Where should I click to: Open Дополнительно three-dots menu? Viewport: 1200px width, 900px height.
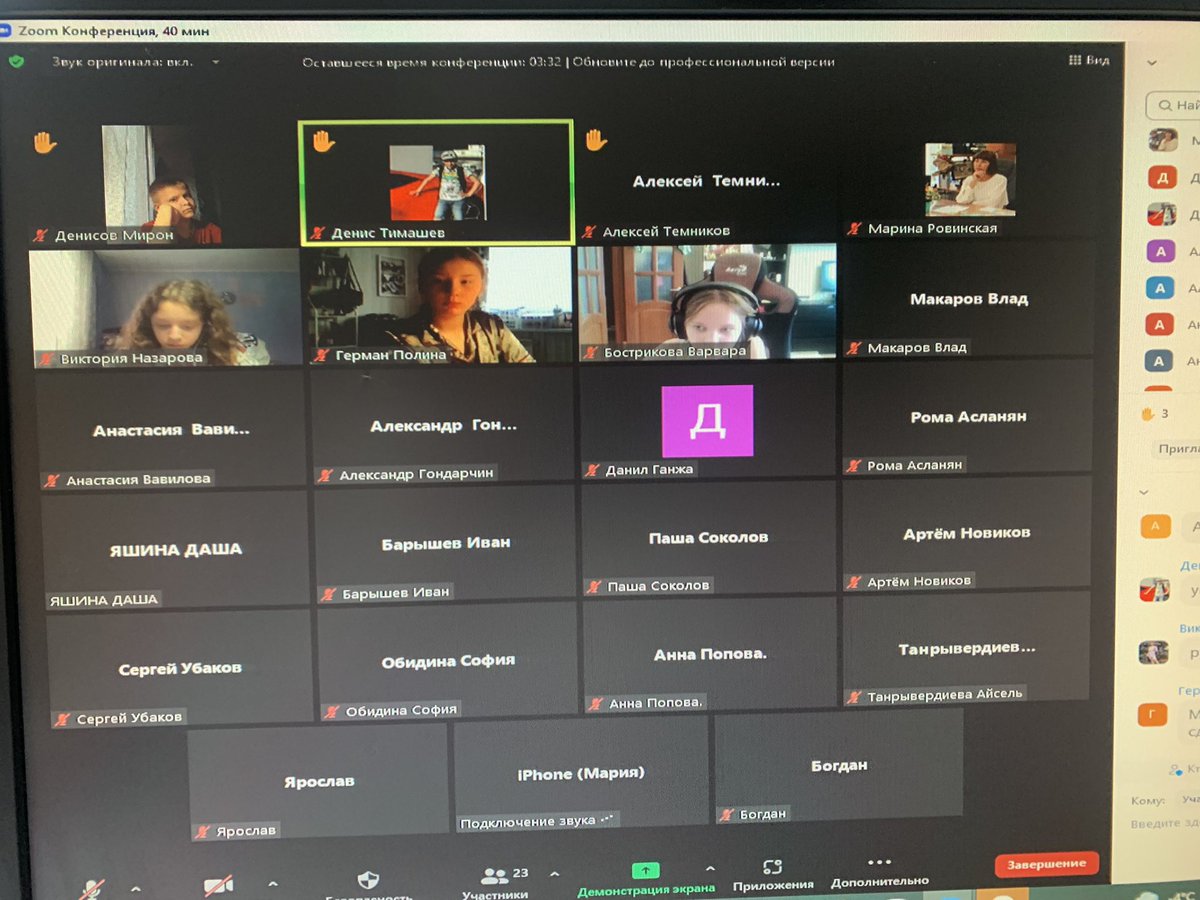point(879,862)
